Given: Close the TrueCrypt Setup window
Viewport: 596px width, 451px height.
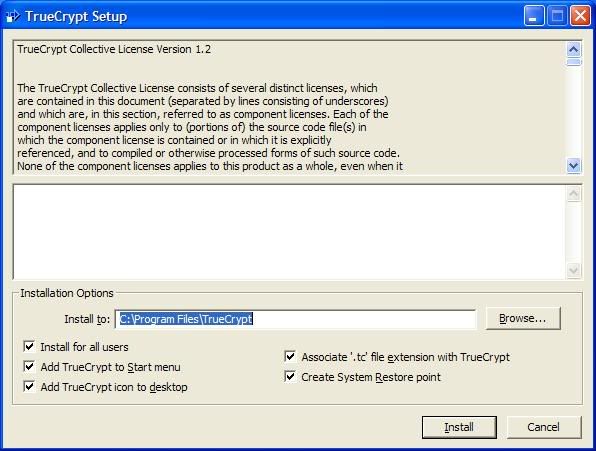Looking at the screenshot, I should tap(580, 16).
